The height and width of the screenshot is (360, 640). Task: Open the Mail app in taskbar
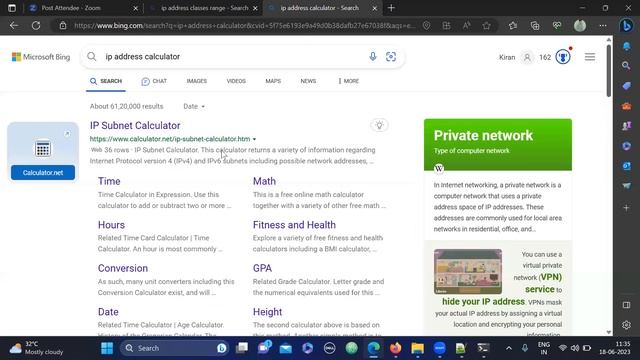[x=286, y=348]
